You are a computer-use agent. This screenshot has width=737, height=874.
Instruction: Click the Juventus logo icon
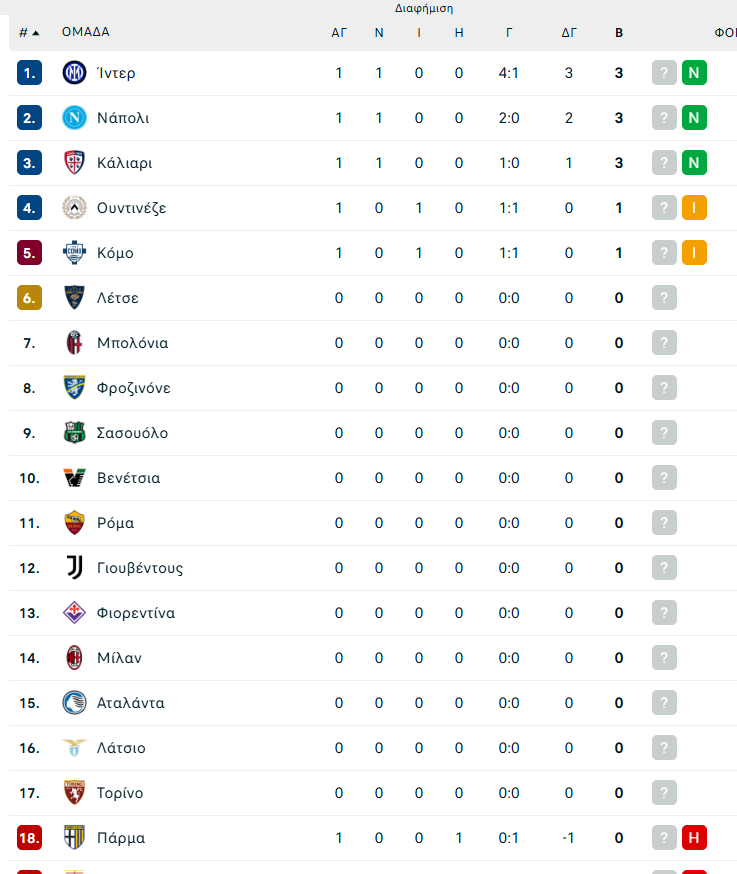pos(74,568)
